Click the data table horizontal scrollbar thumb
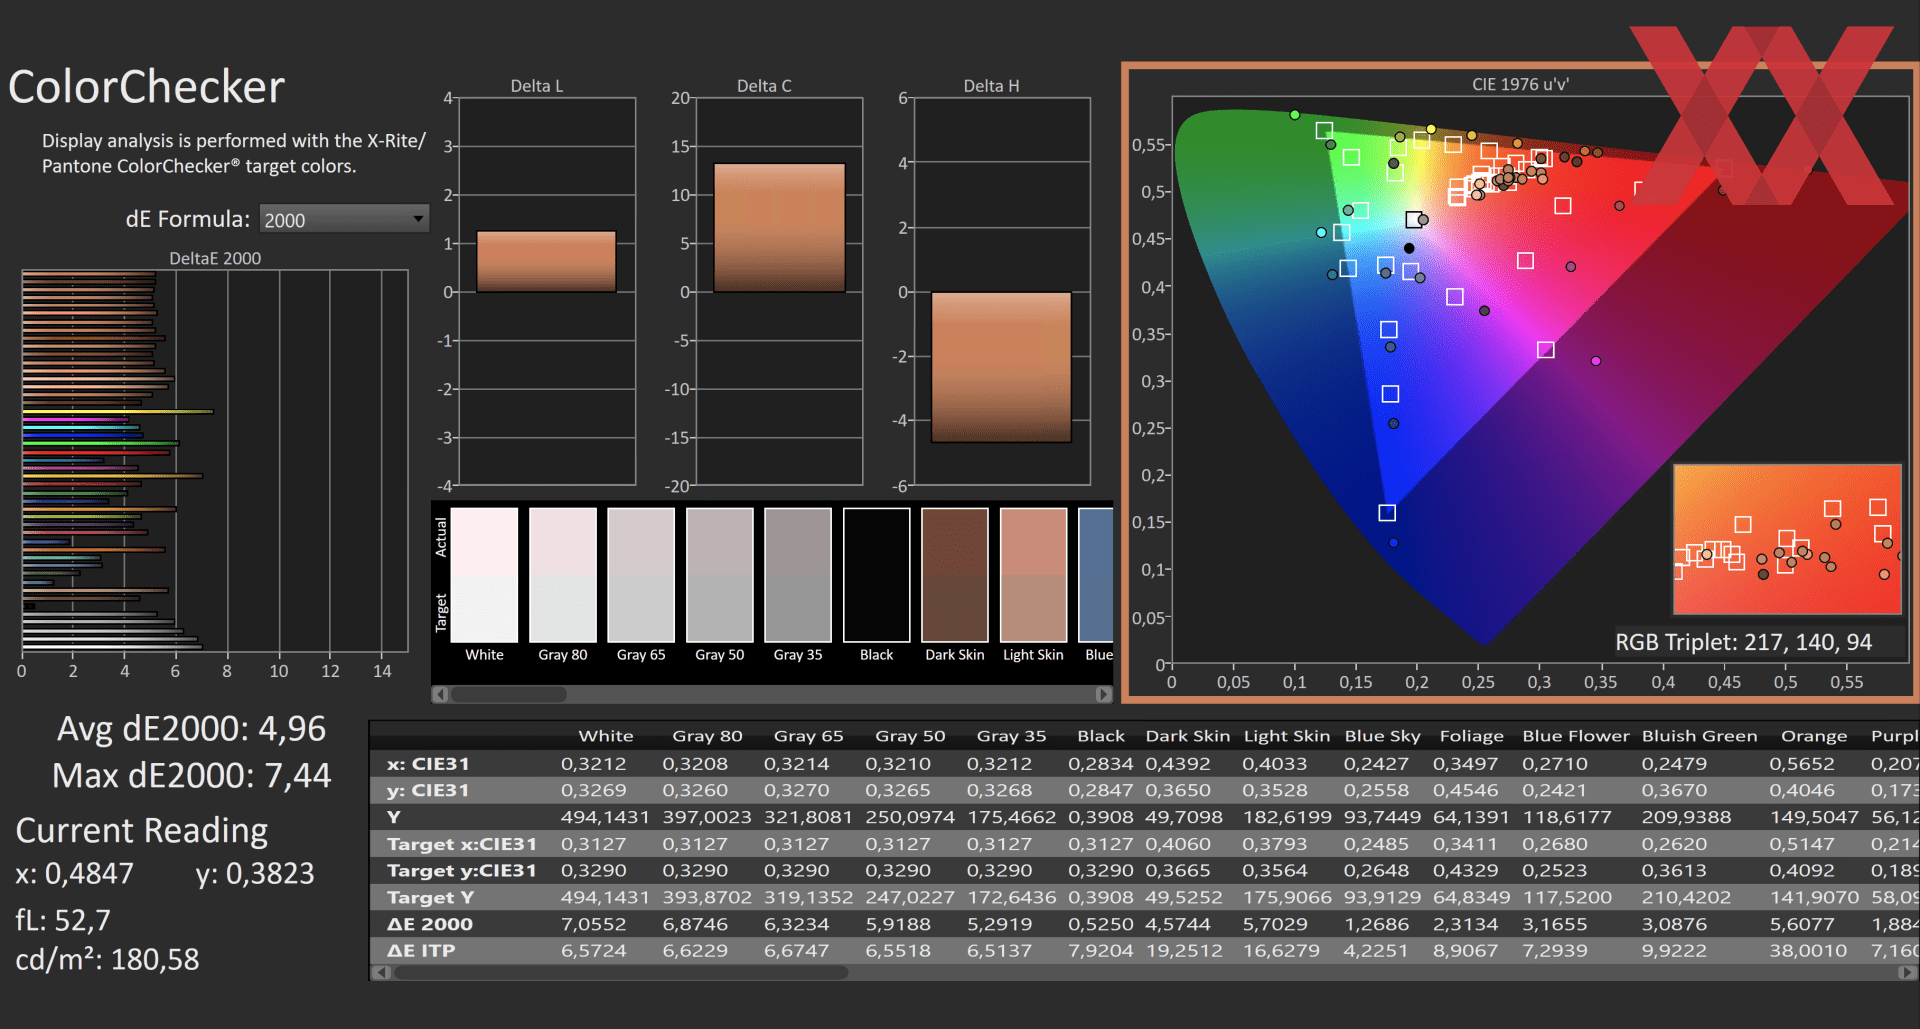The image size is (1920, 1029). coord(621,972)
